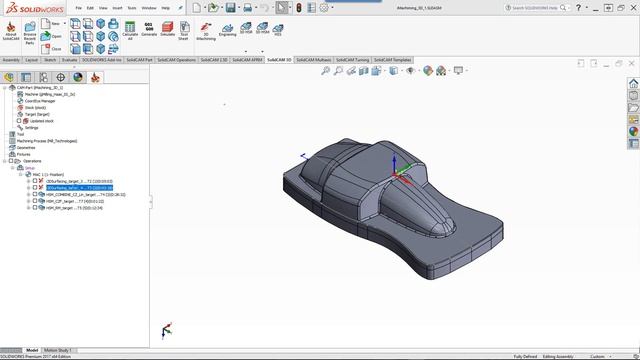Click the Options gear icon
Image resolution: width=640 pixels, height=360 pixels.
[324, 8]
